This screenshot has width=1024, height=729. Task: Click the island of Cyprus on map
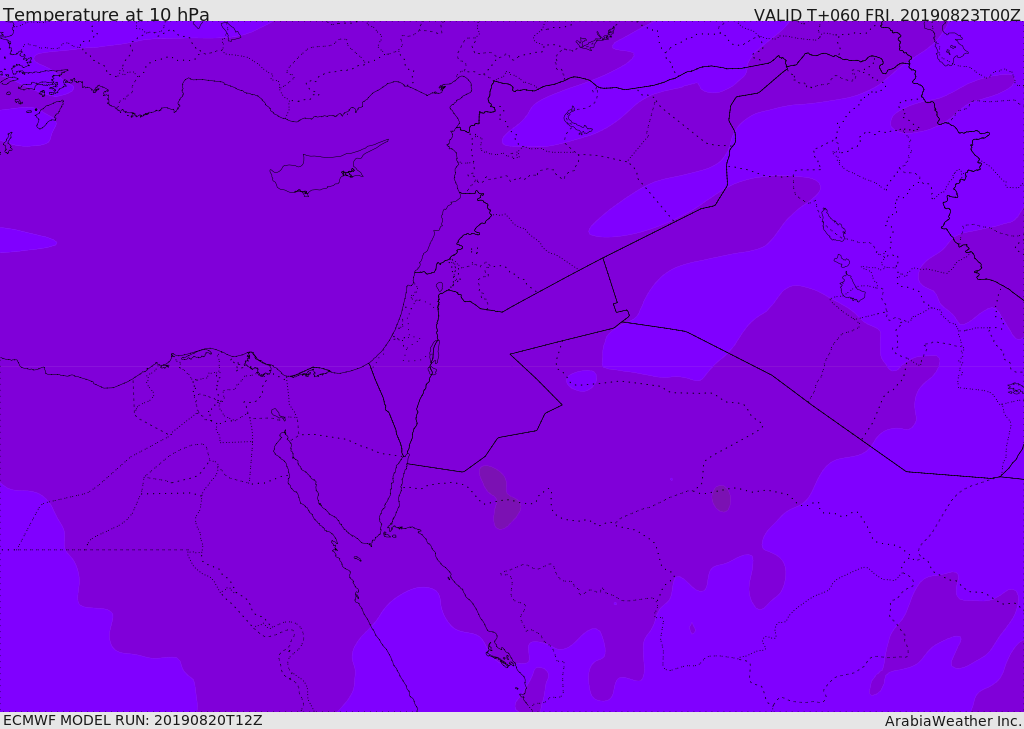[x=328, y=169]
